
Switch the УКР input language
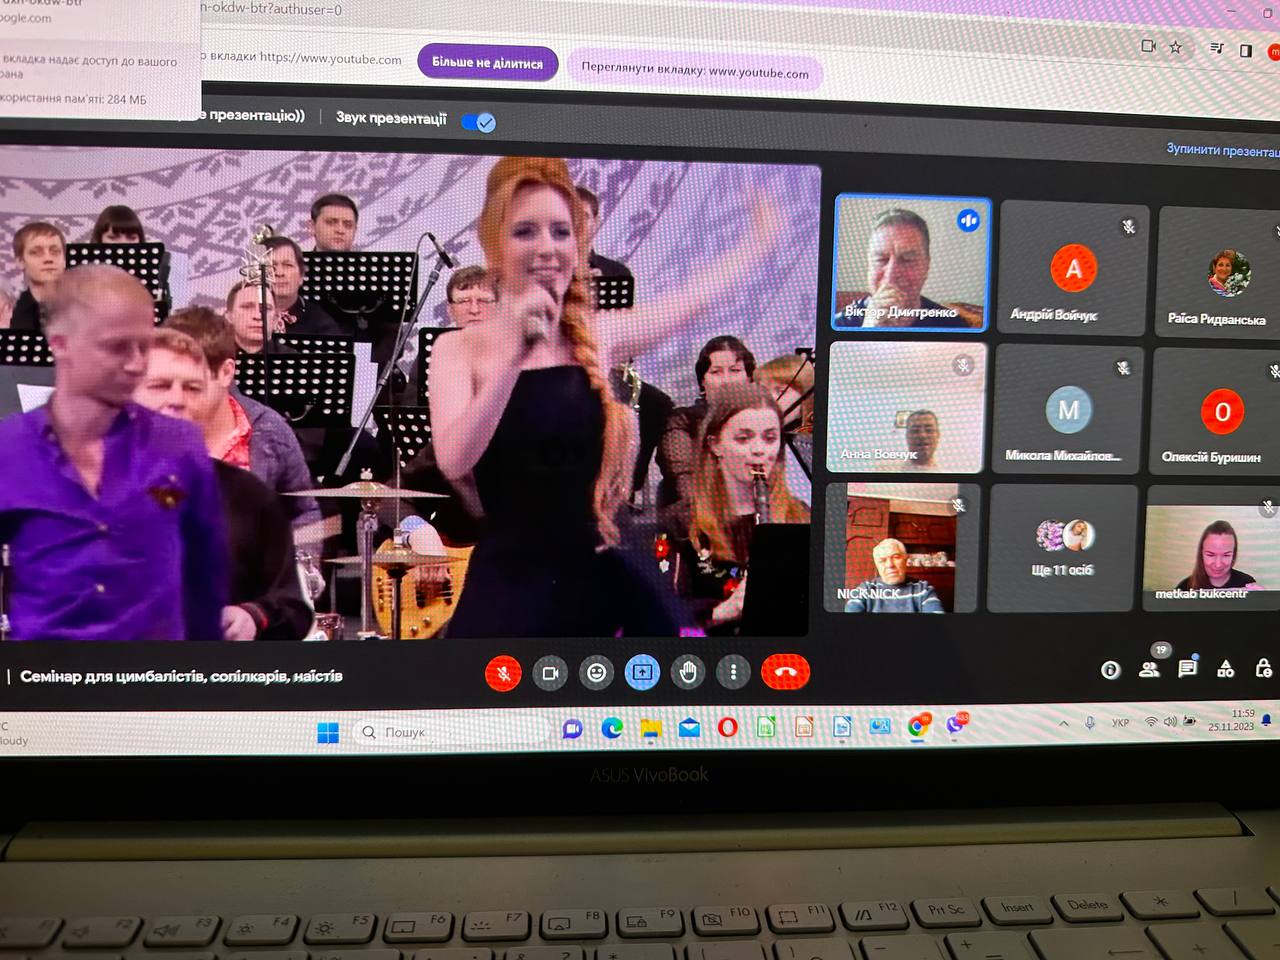(x=1120, y=722)
